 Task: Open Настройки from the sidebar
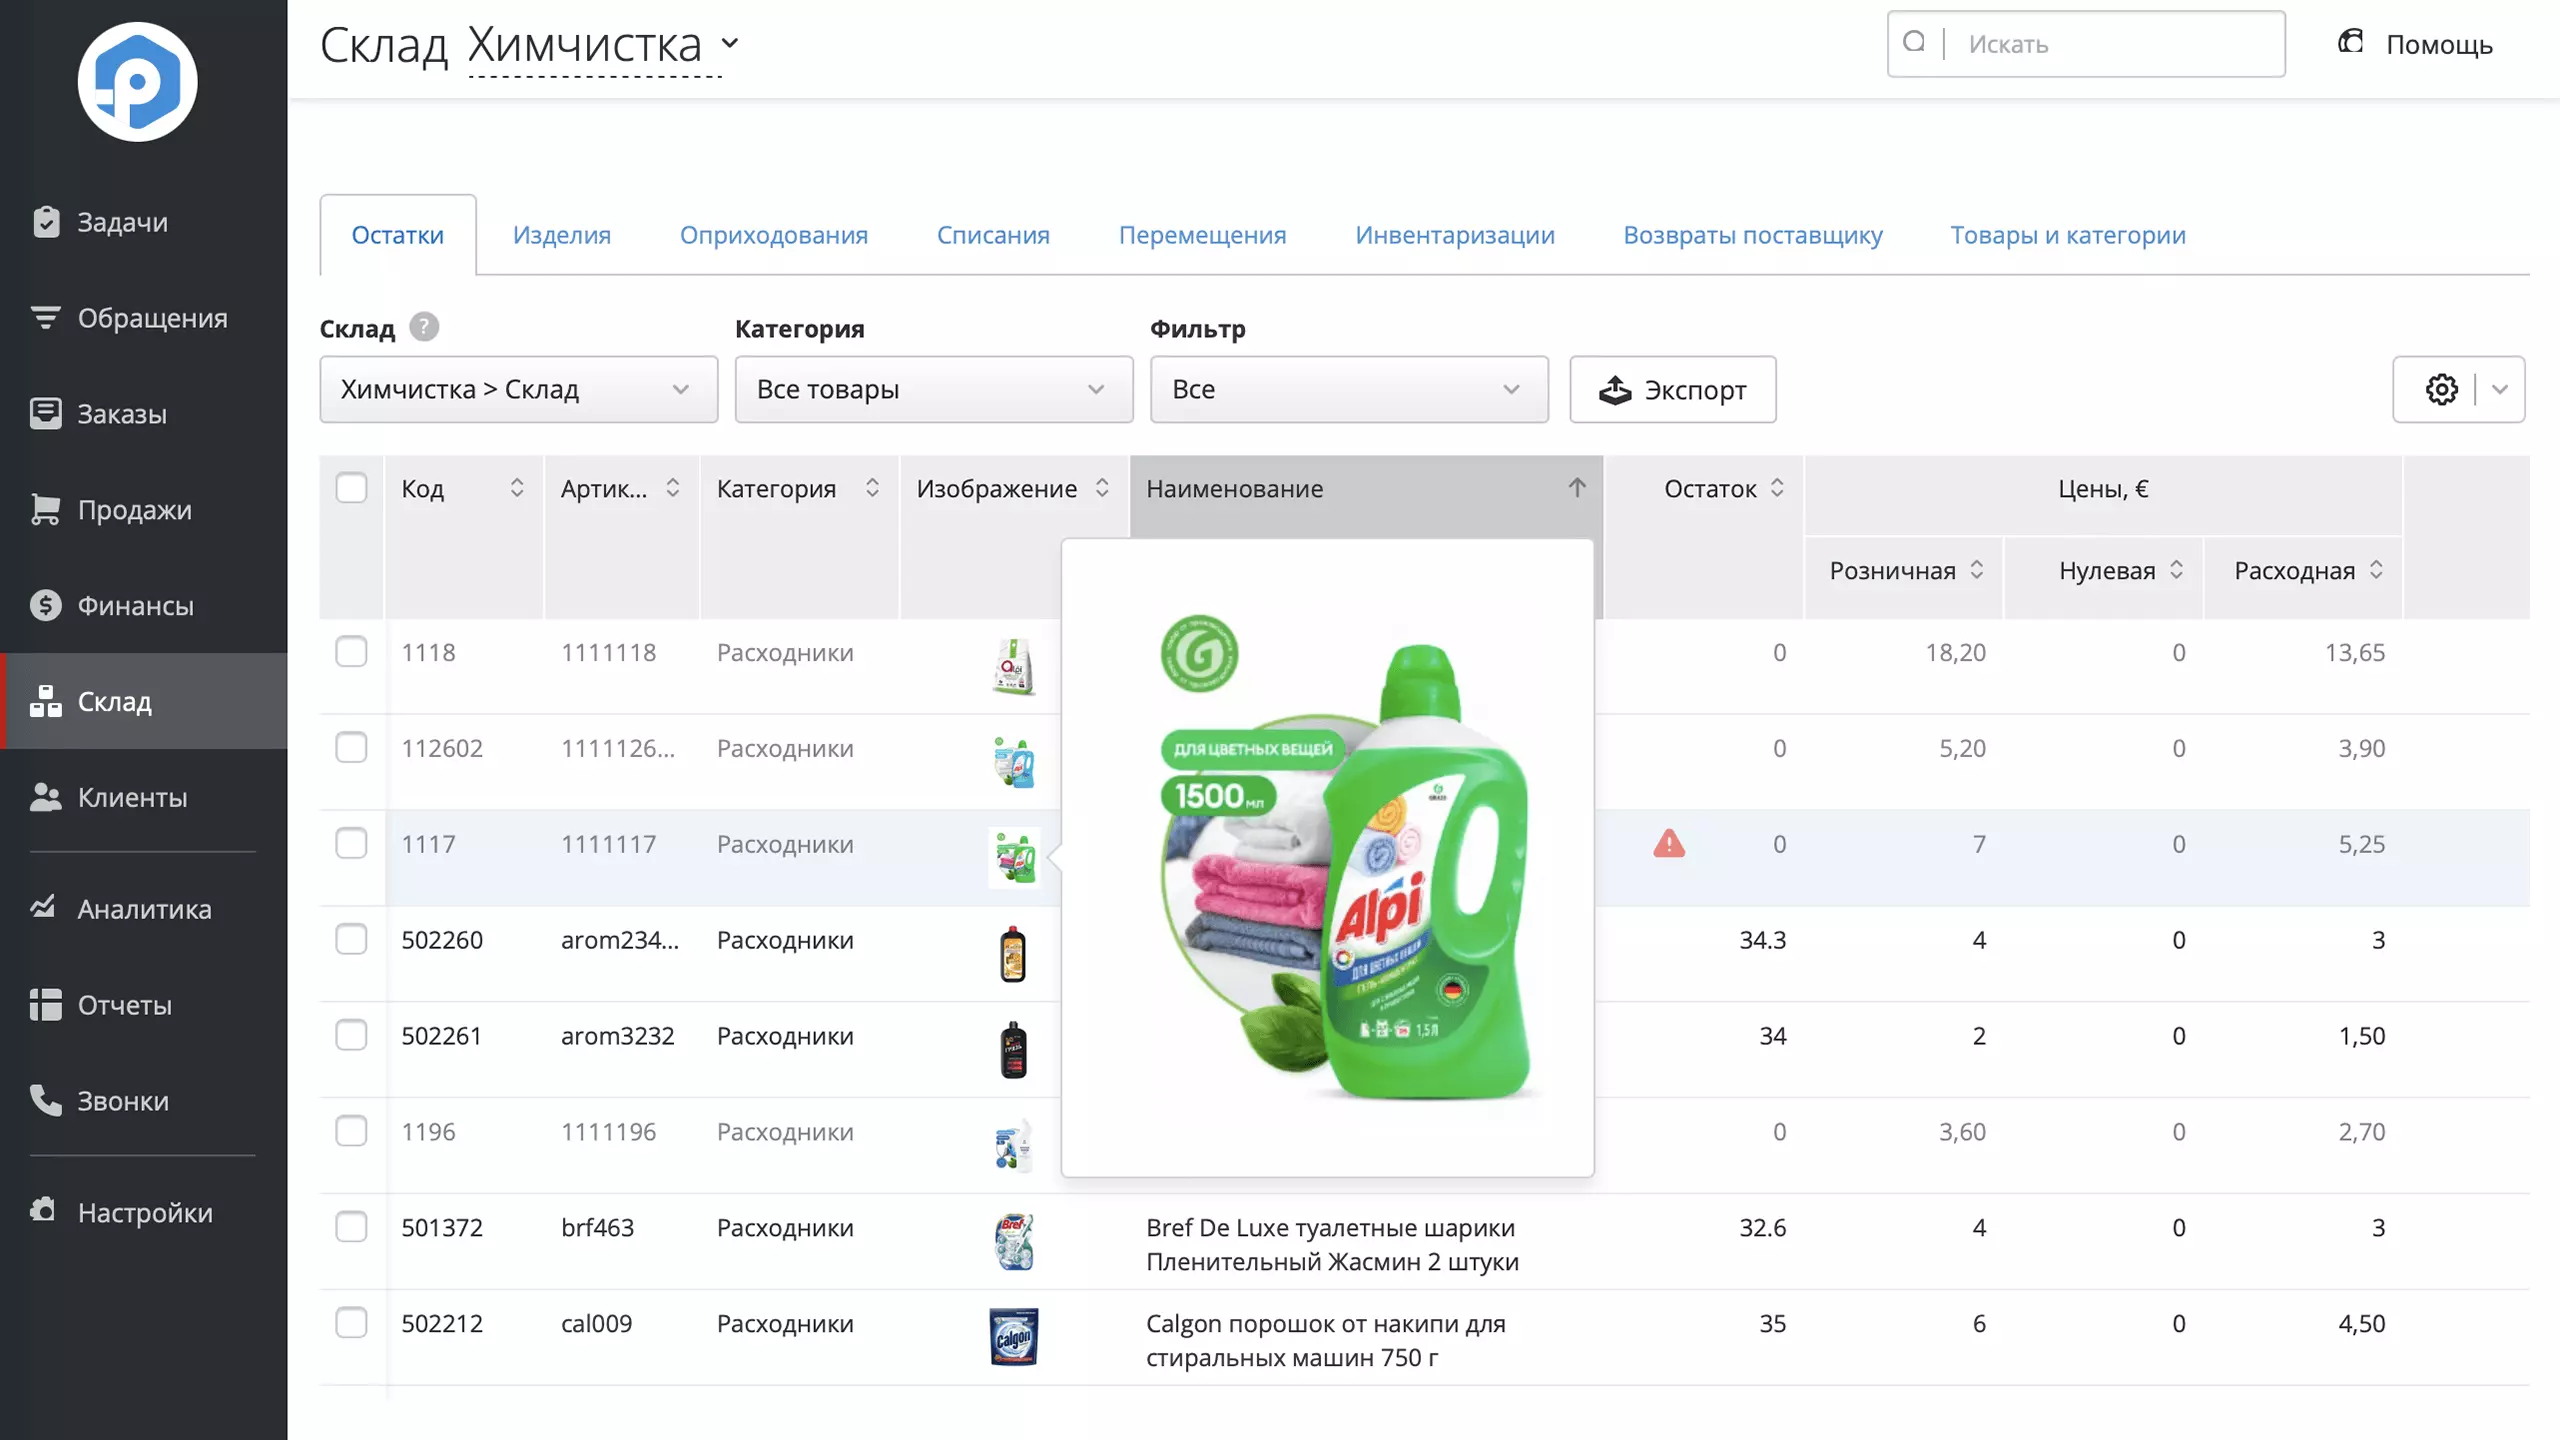point(144,1212)
